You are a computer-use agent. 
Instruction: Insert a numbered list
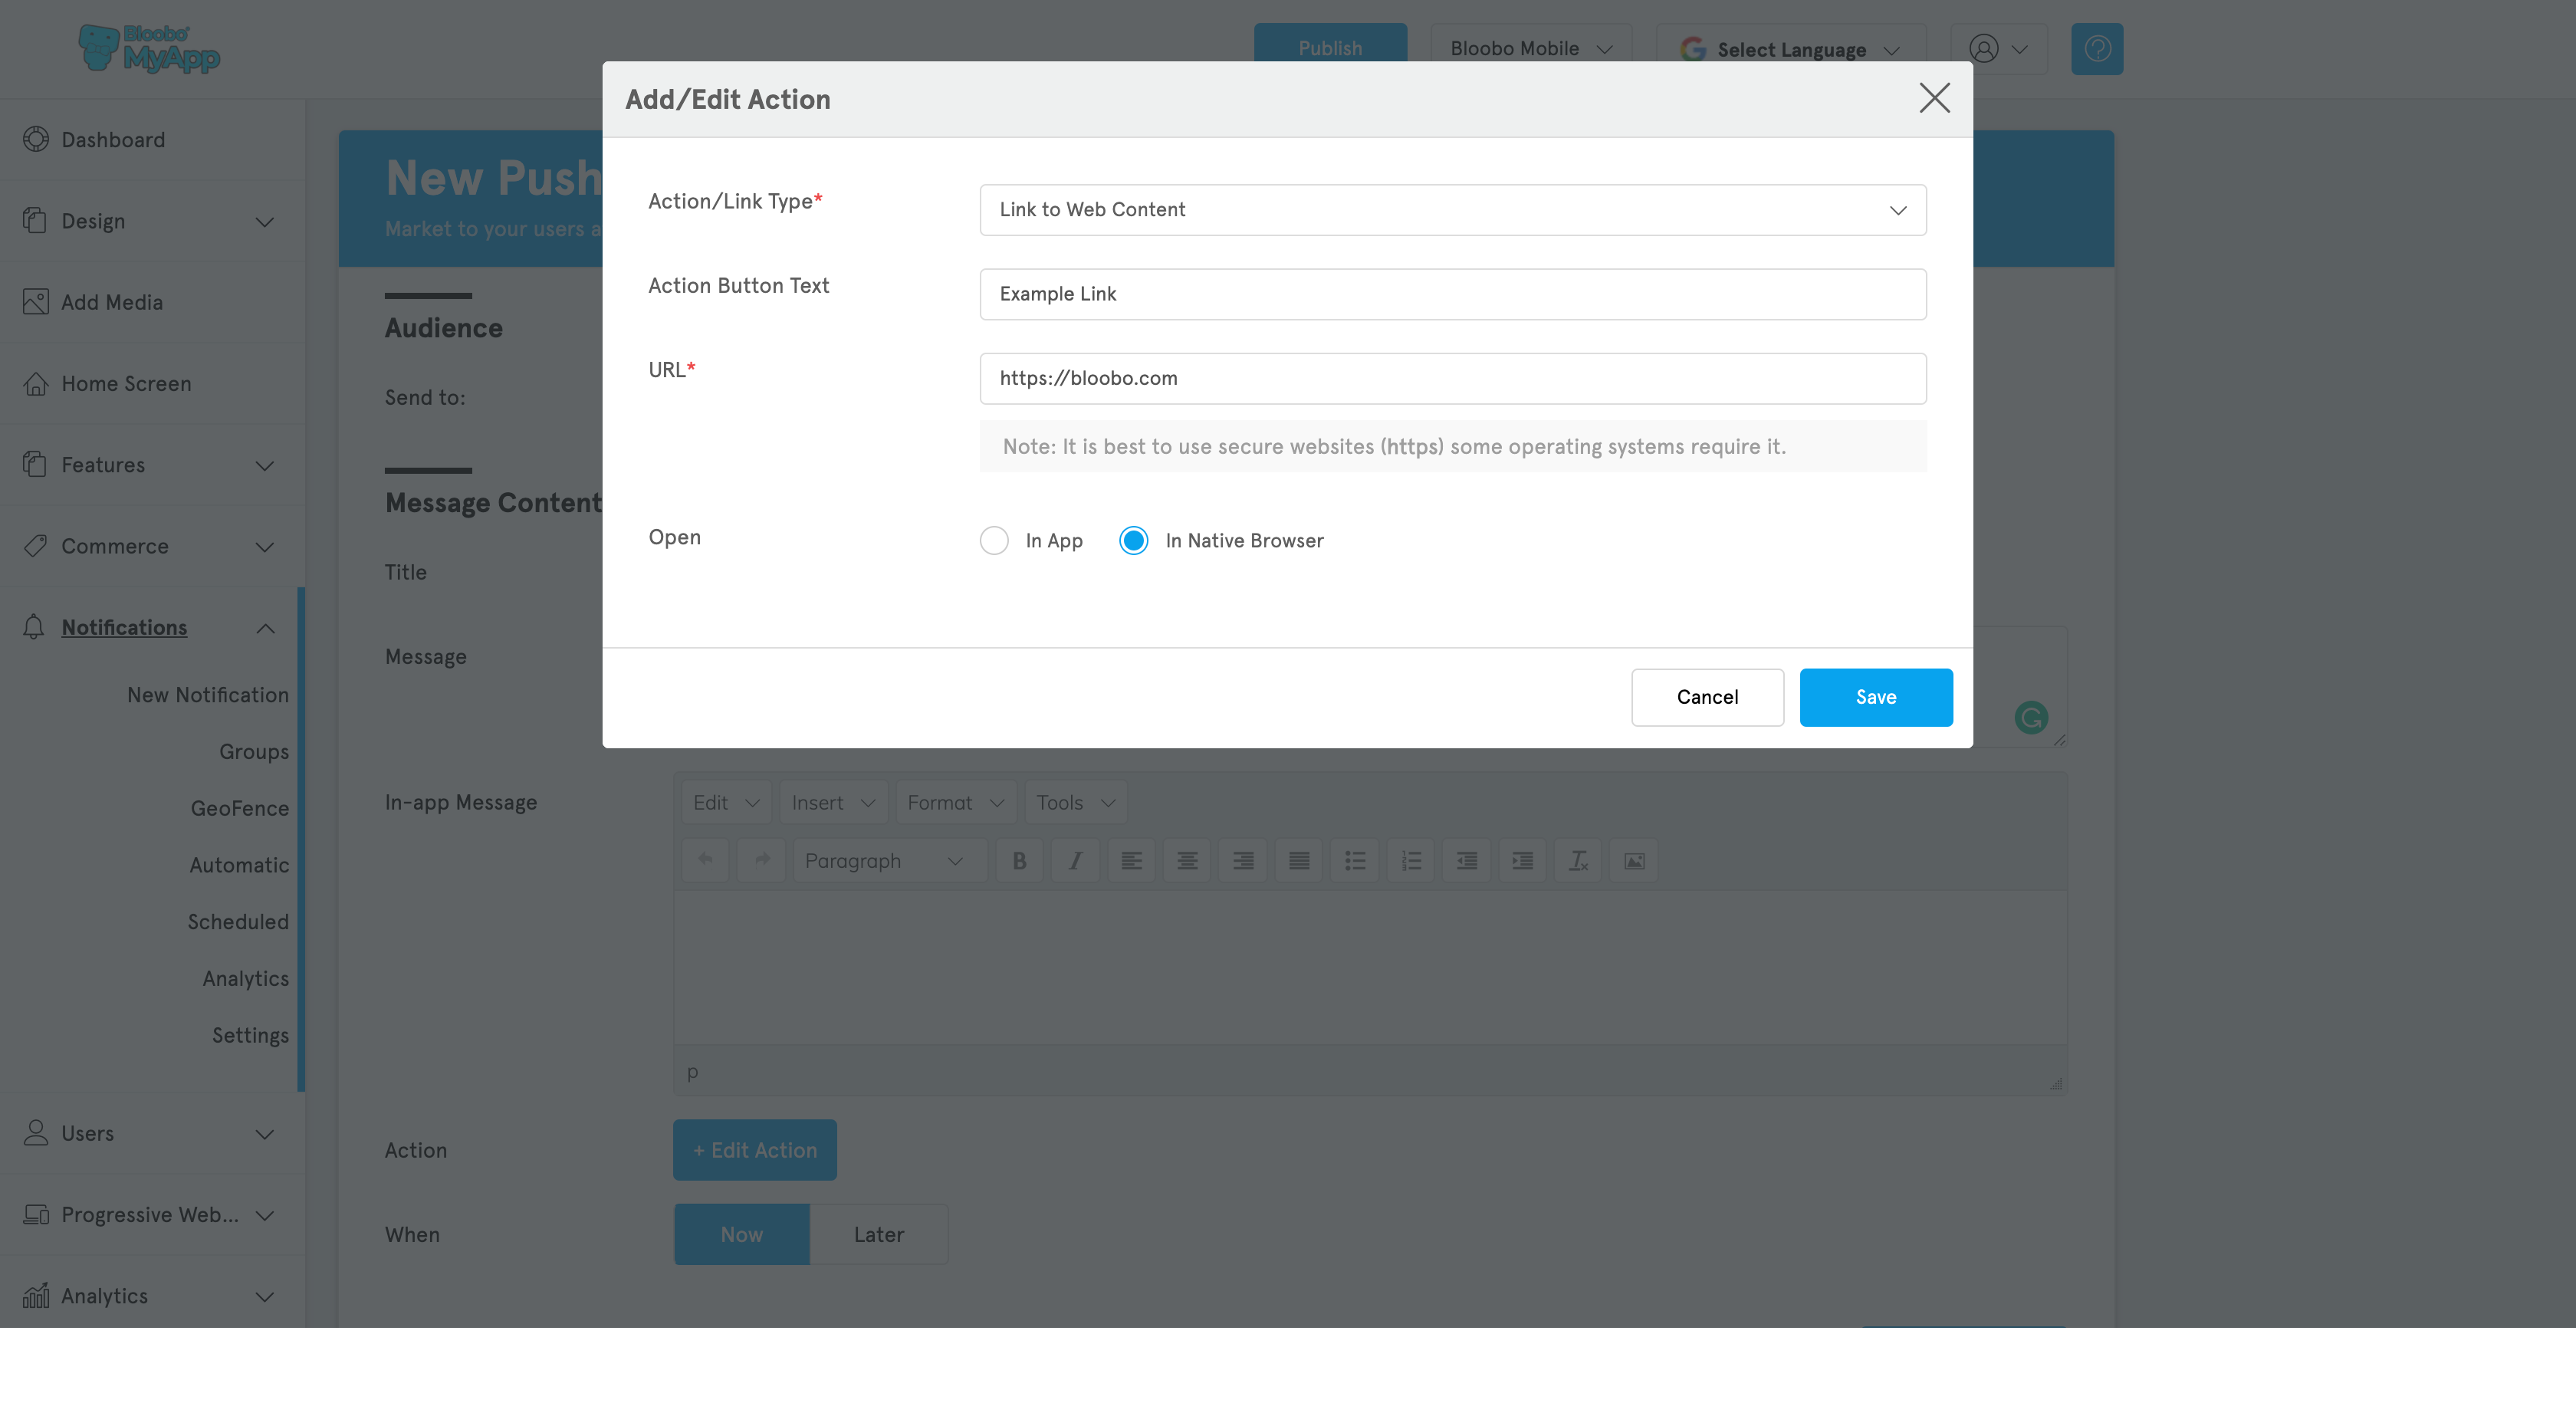tap(1411, 861)
